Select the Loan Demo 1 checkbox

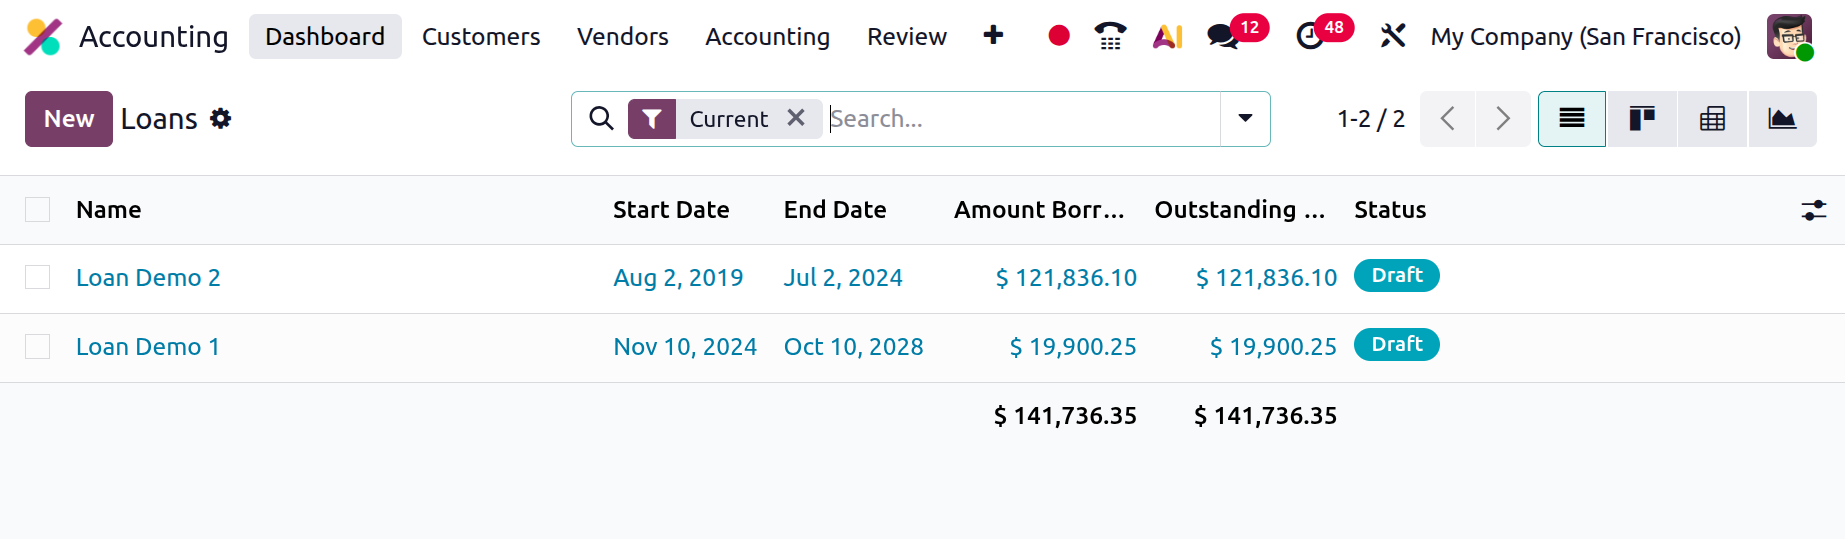(38, 346)
